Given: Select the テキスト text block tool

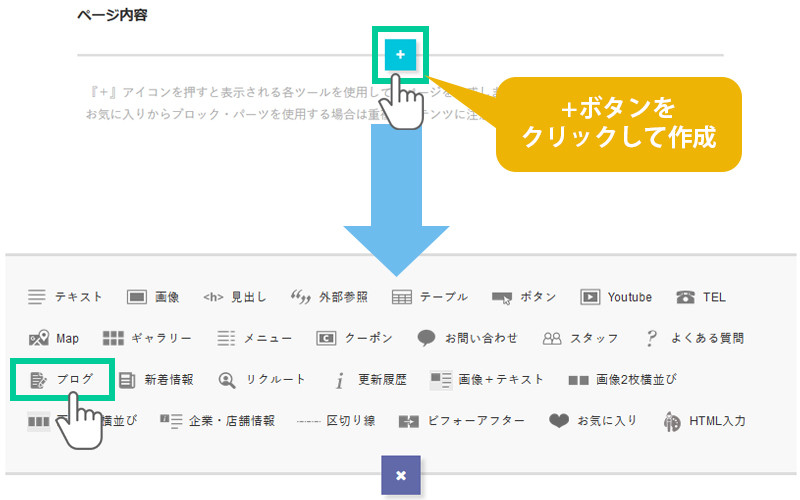Looking at the screenshot, I should coord(66,297).
